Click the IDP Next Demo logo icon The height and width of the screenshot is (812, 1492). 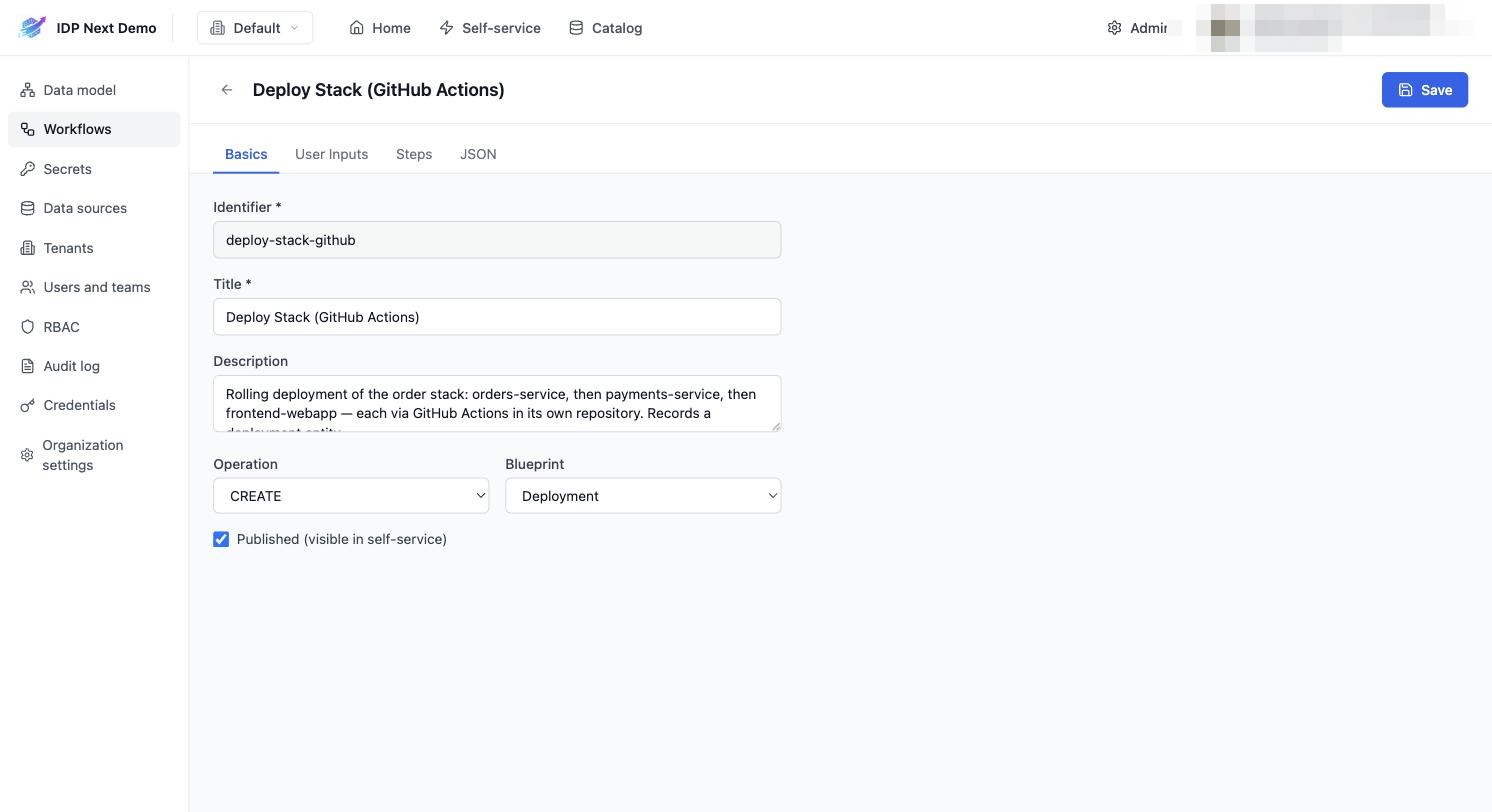(32, 28)
